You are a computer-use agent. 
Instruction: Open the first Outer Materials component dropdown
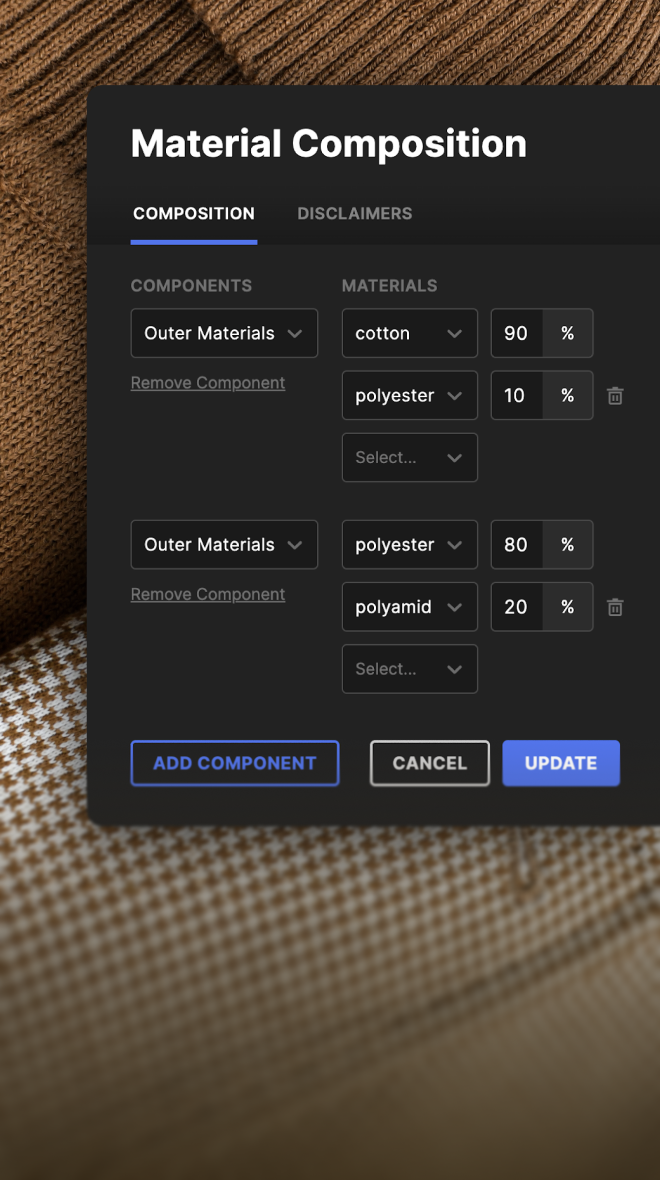(x=224, y=334)
